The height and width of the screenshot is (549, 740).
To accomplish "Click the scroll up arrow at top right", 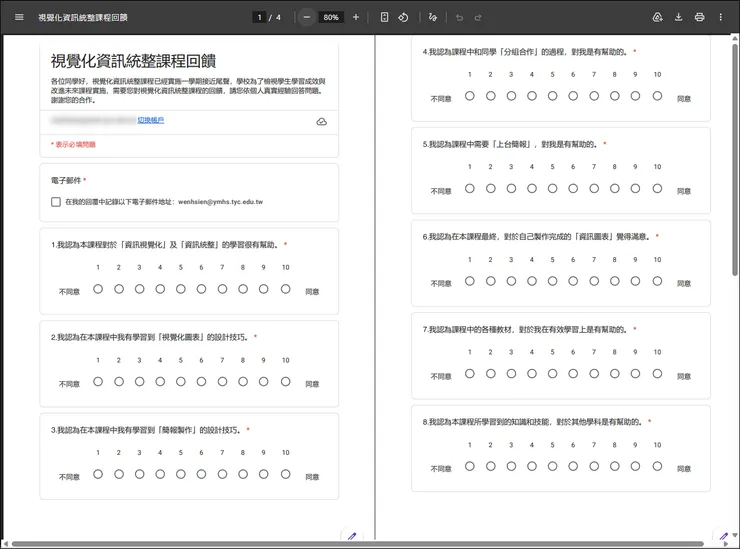I will click(x=734, y=38).
